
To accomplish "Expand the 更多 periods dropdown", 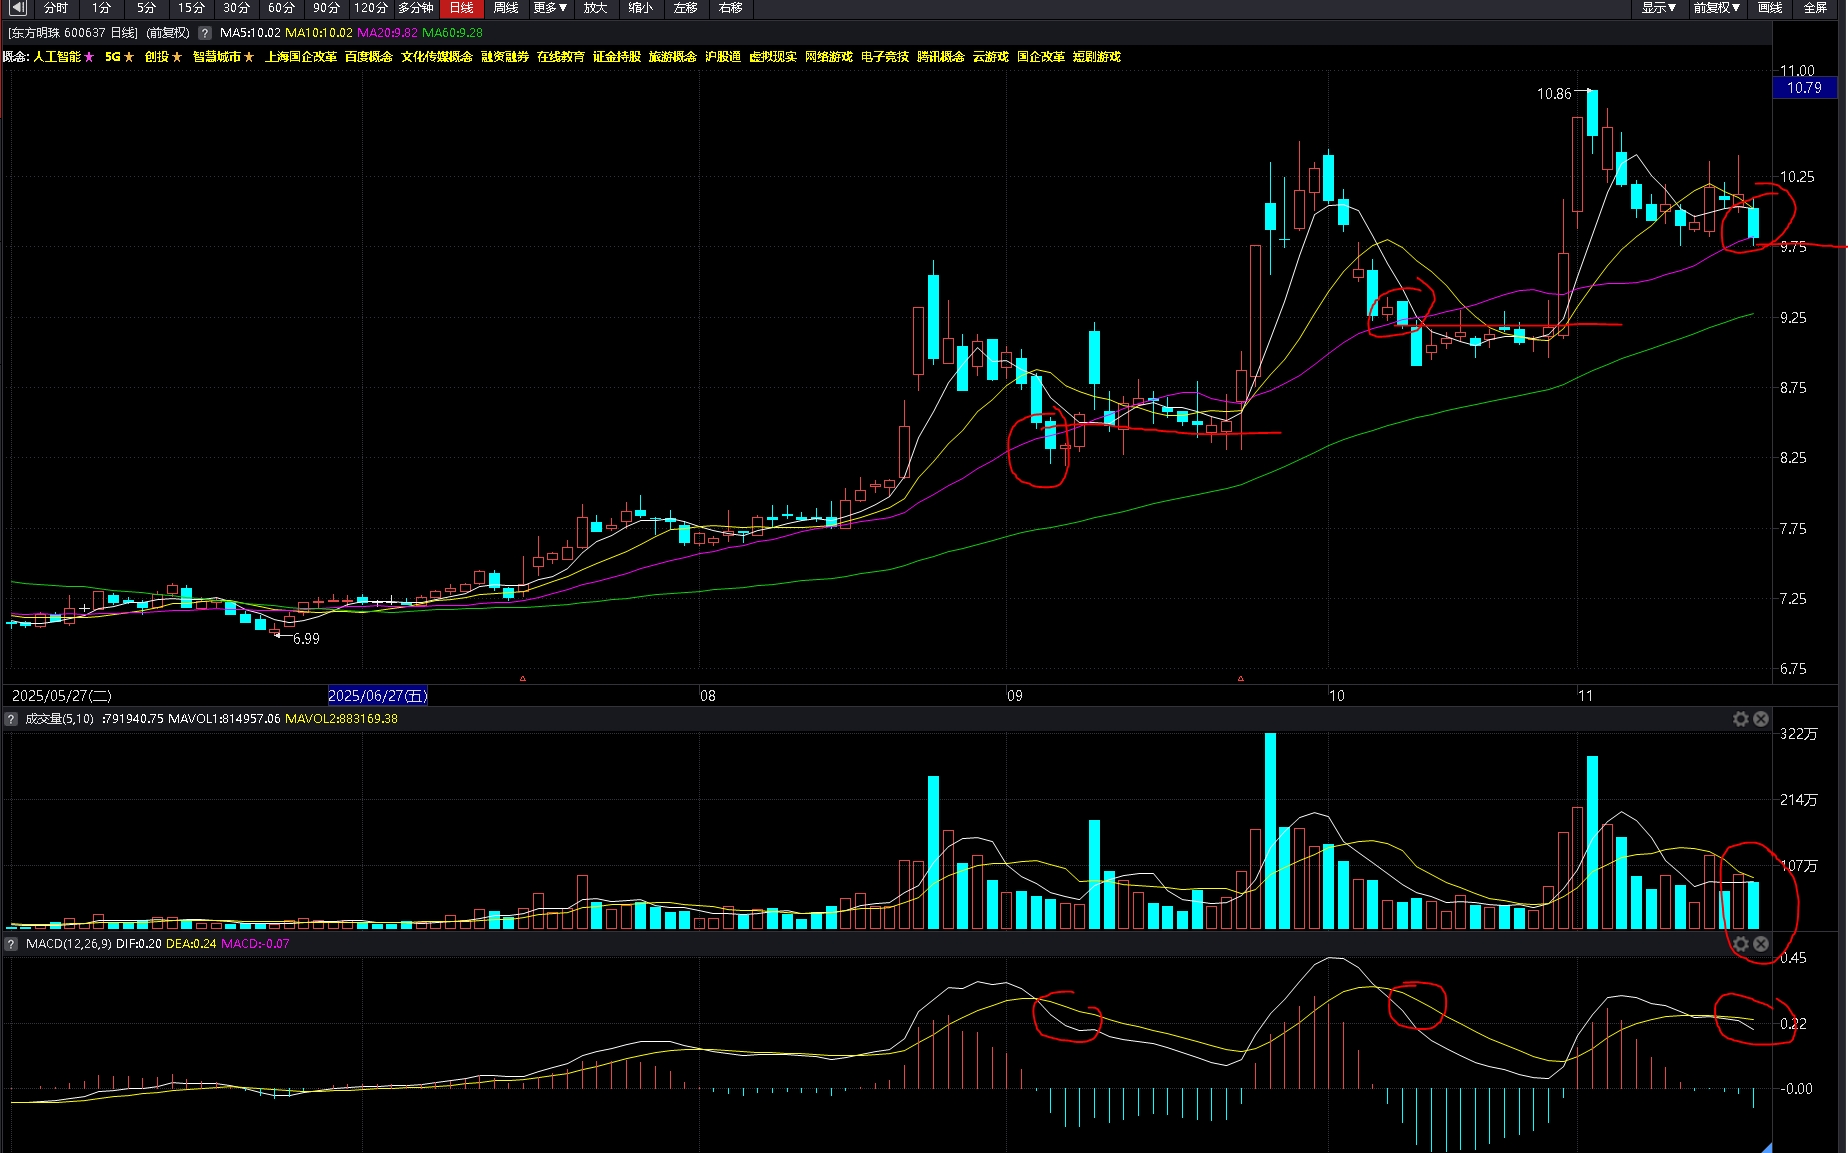I will (551, 8).
